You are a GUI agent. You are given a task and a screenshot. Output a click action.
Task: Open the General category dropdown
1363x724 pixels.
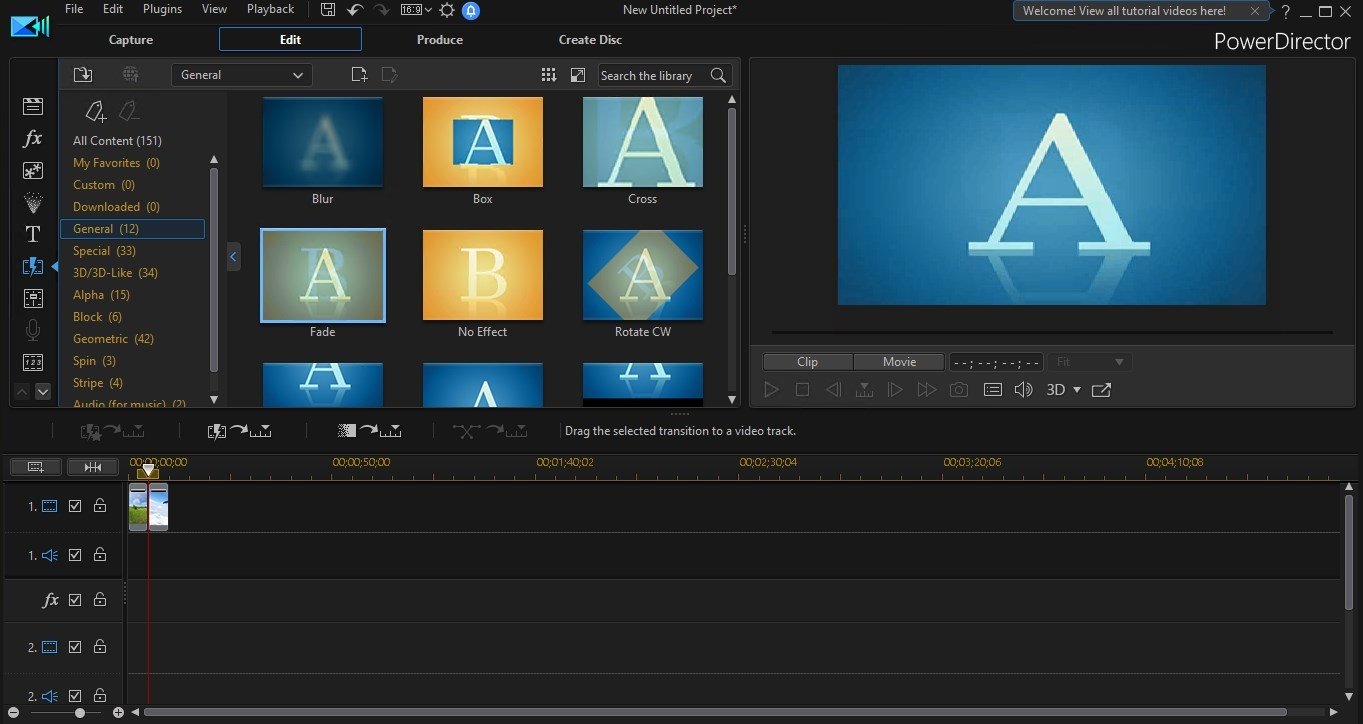coord(242,75)
